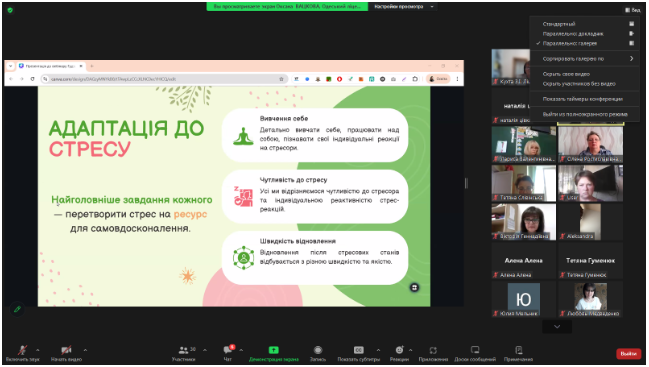649x367 pixels.
Task: Click the stress icon beside Чутливість до стресу
Action: 243,196
